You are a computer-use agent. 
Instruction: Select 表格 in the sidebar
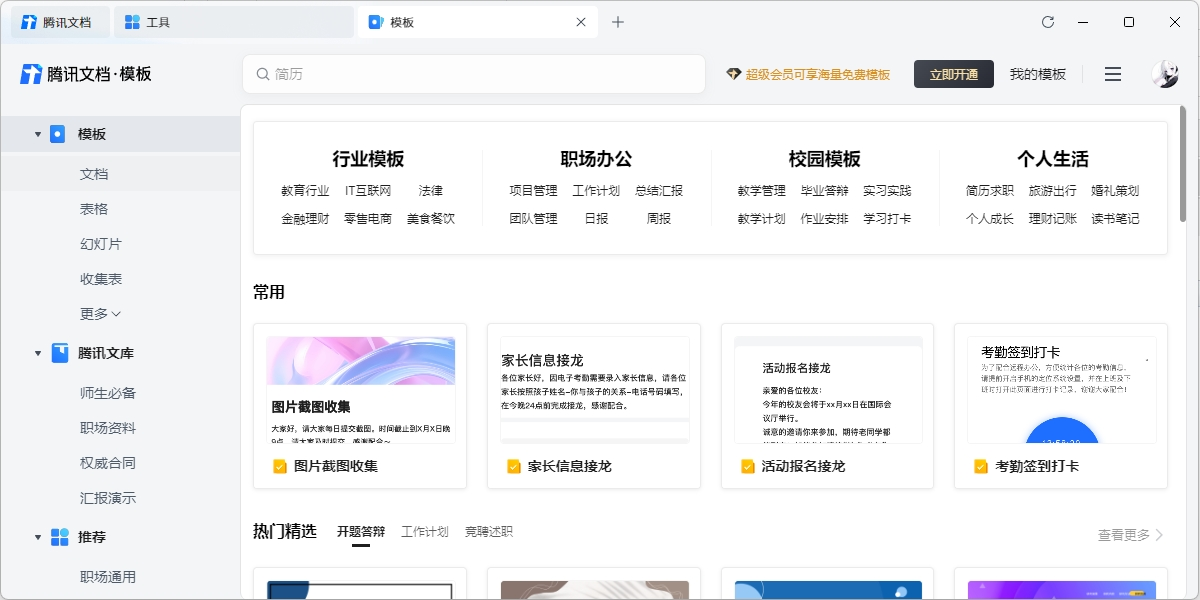coord(94,209)
